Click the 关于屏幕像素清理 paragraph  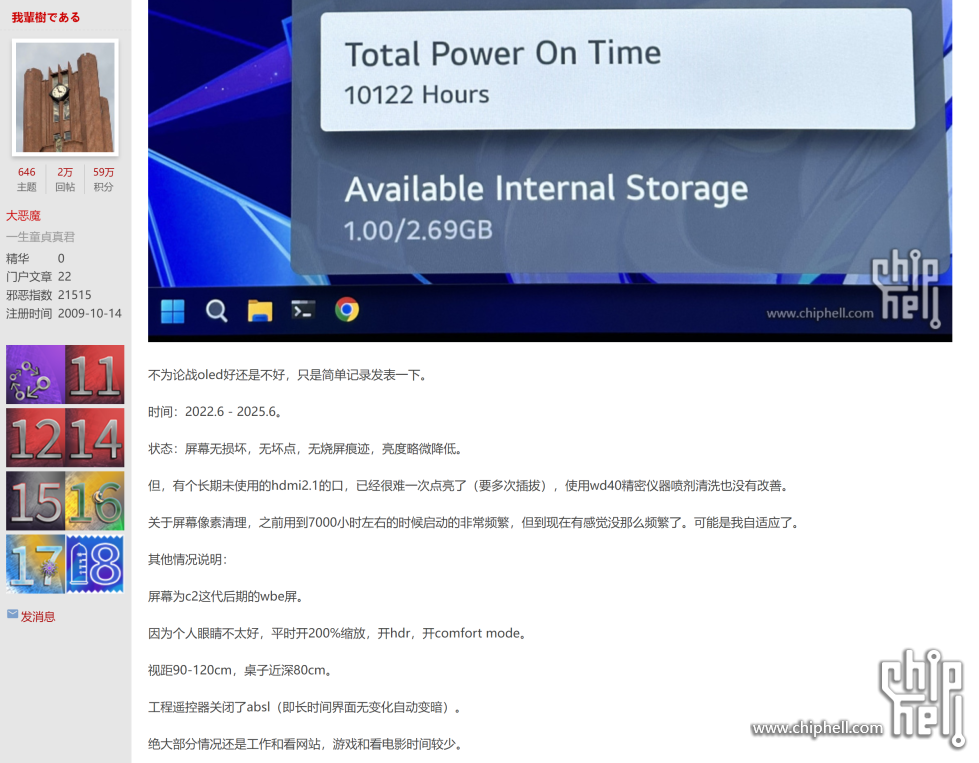pos(476,522)
